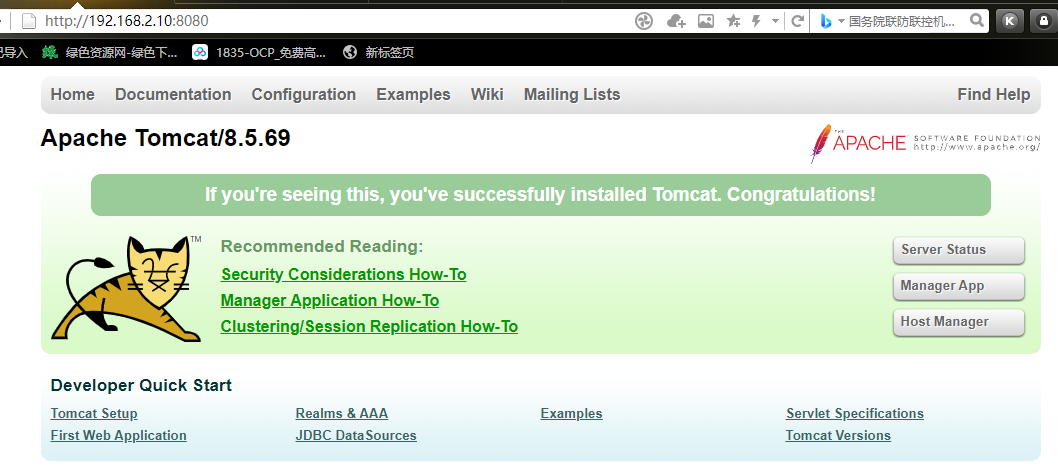The width and height of the screenshot is (1058, 471).
Task: Click the search box with Chinese text
Action: pyautogui.click(x=901, y=22)
